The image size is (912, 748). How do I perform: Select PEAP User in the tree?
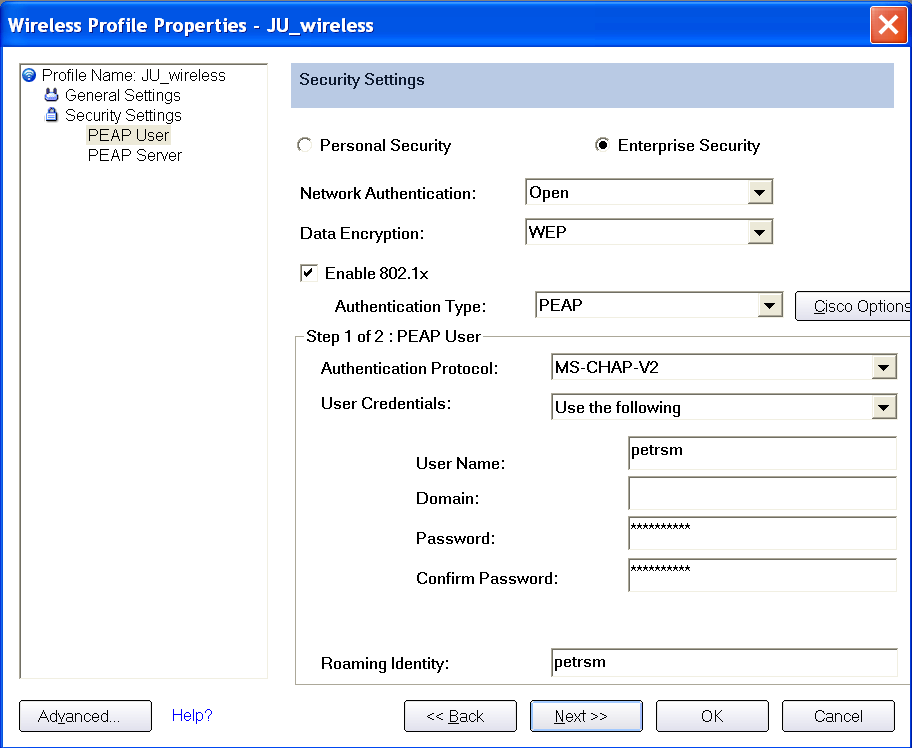point(129,136)
